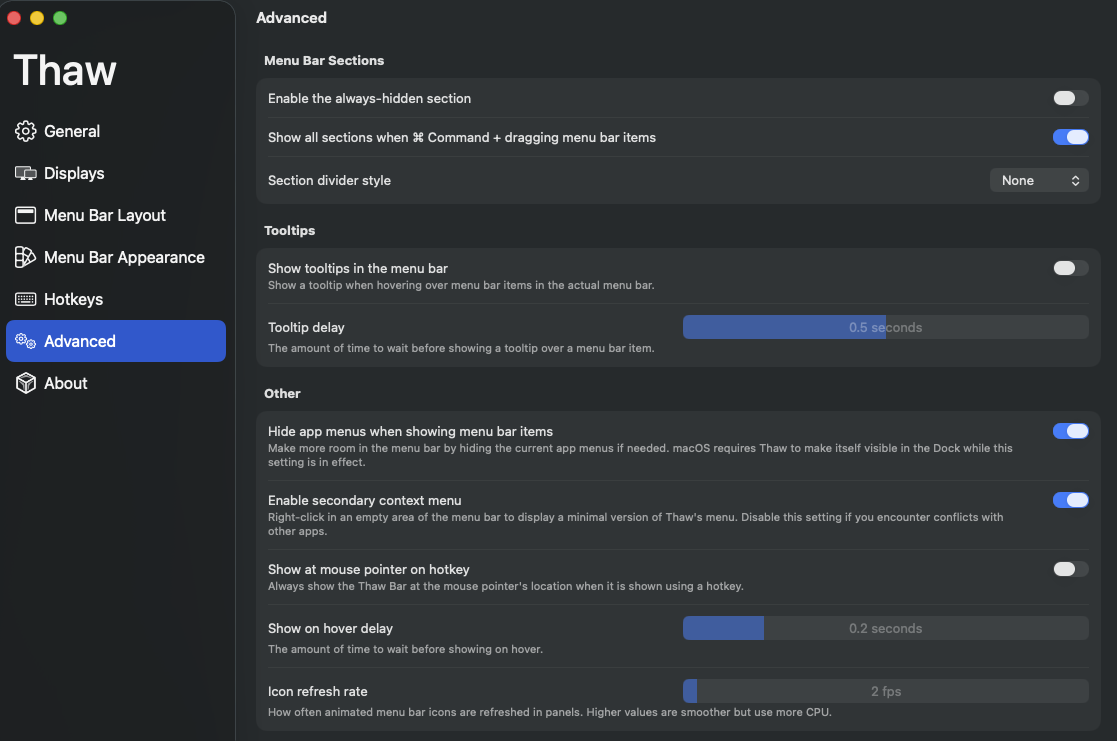Click the red close window button
The image size is (1117, 741).
point(14,18)
